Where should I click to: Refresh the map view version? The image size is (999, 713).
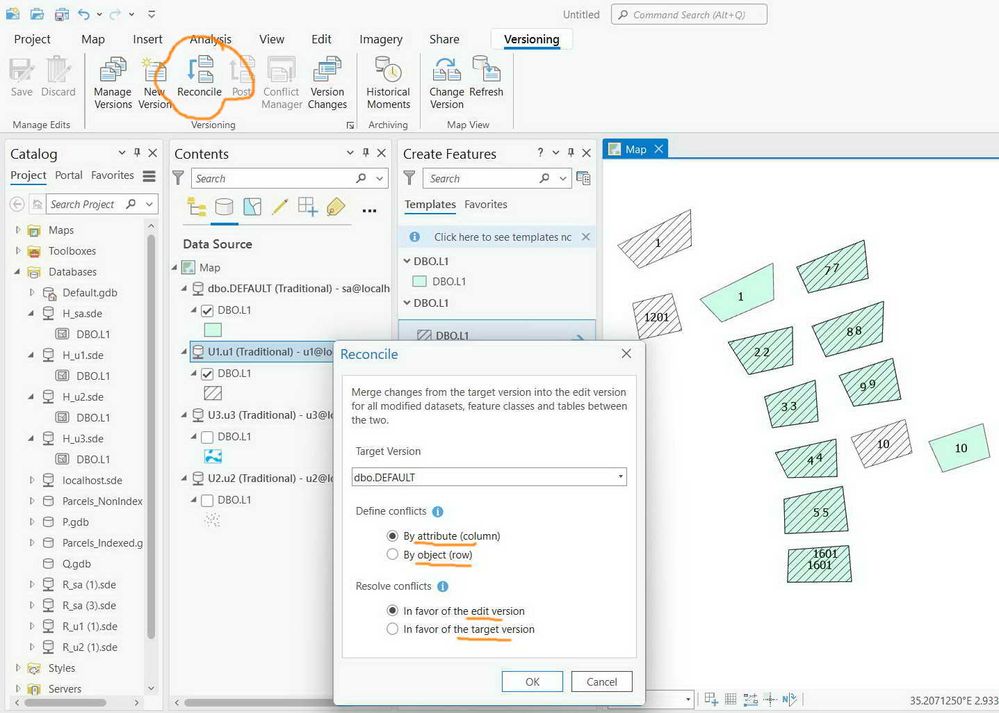pos(486,76)
